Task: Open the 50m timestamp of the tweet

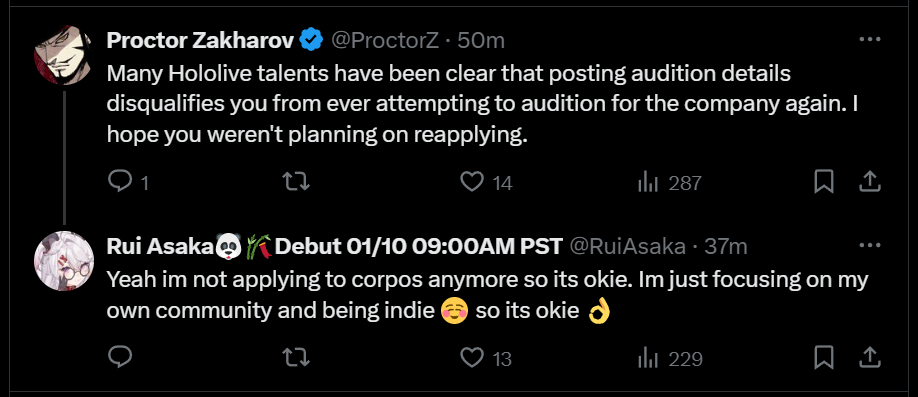Action: pos(481,40)
